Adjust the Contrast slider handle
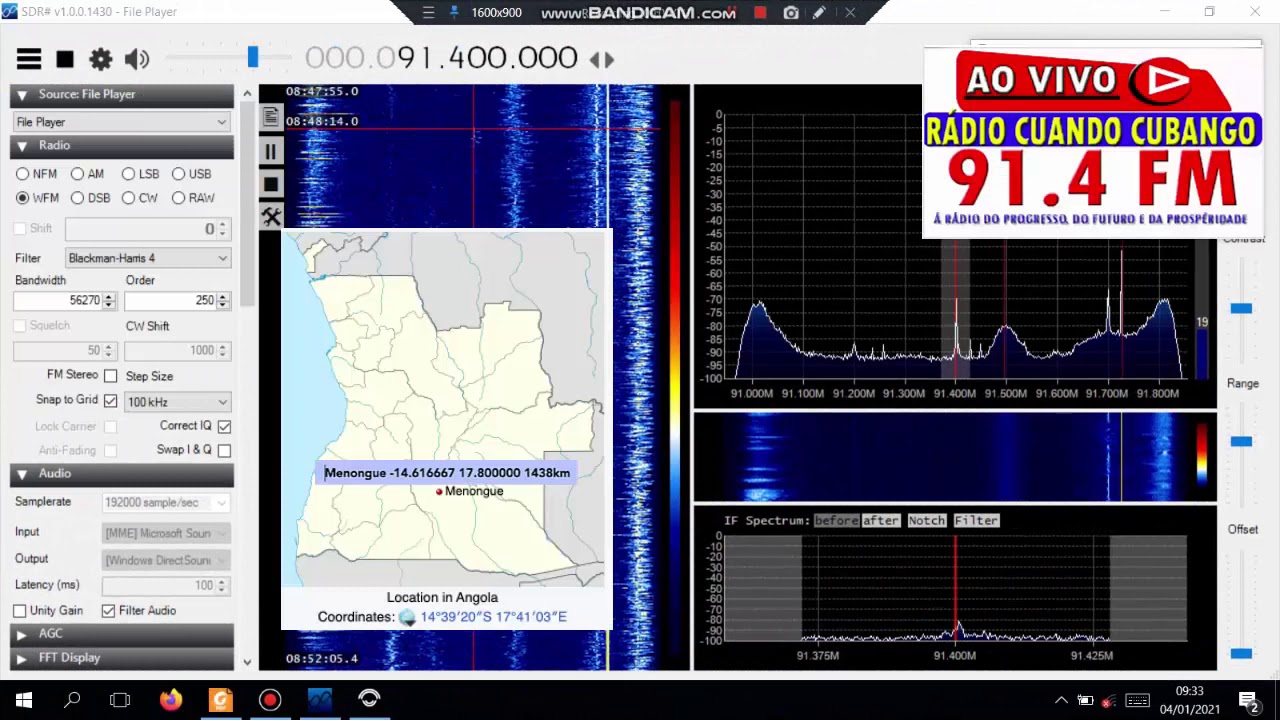This screenshot has width=1280, height=720. [x=1241, y=309]
